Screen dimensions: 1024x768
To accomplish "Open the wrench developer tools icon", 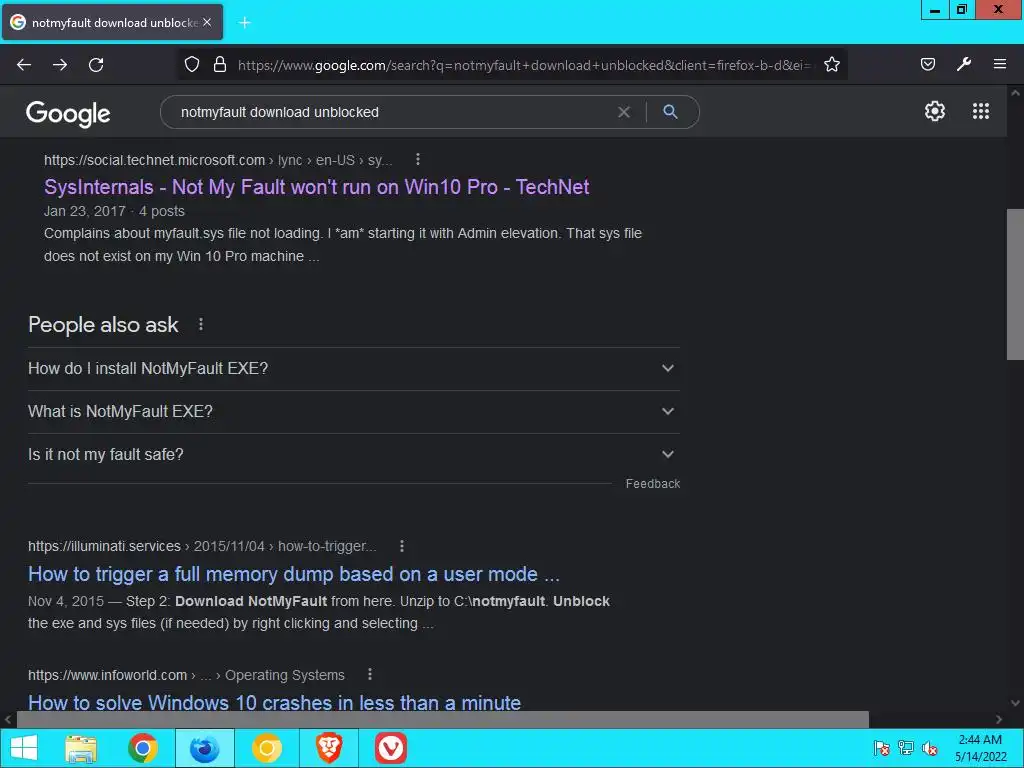I will 964,64.
